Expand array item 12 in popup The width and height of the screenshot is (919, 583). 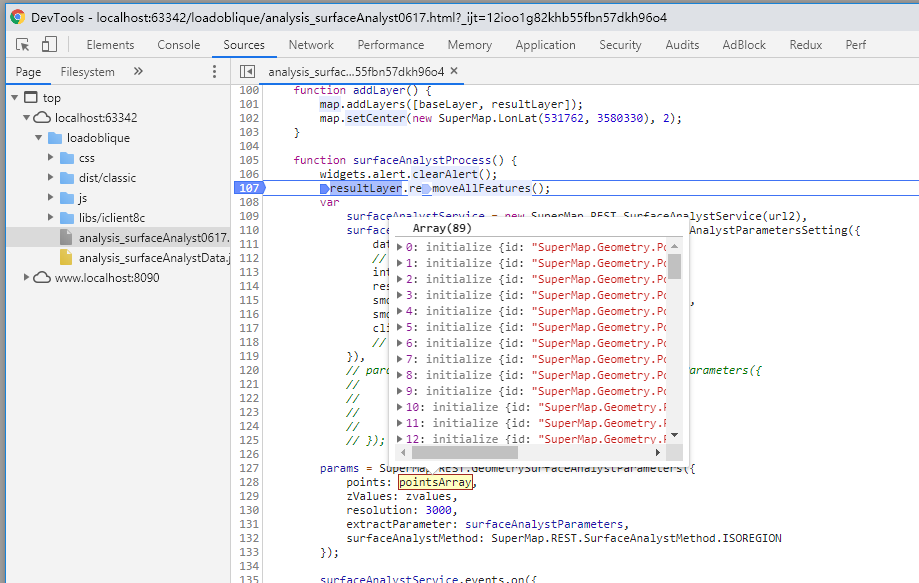[400, 438]
